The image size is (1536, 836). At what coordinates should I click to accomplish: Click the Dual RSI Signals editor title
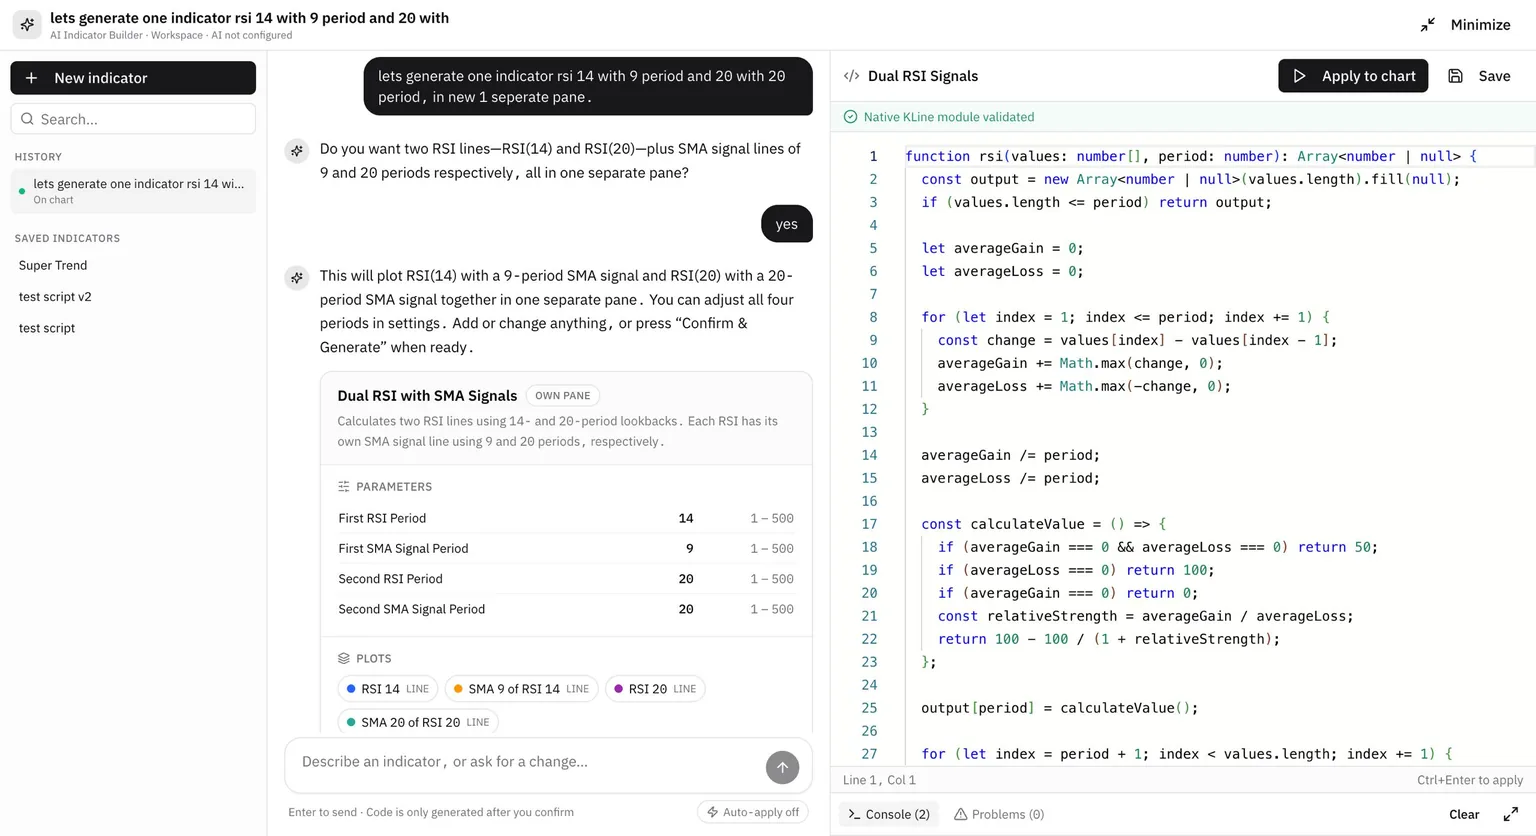pyautogui.click(x=923, y=76)
